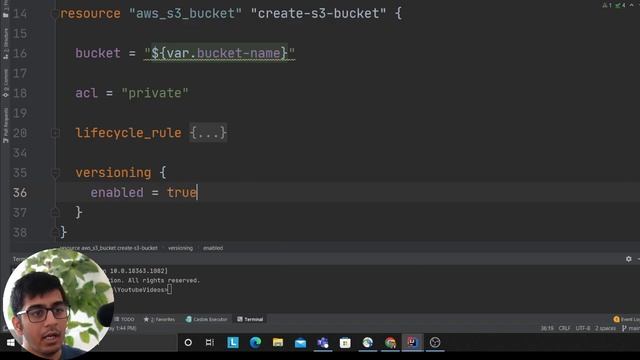Open the Git branch 'main' widget
The image size is (640, 360).
pos(631,328)
